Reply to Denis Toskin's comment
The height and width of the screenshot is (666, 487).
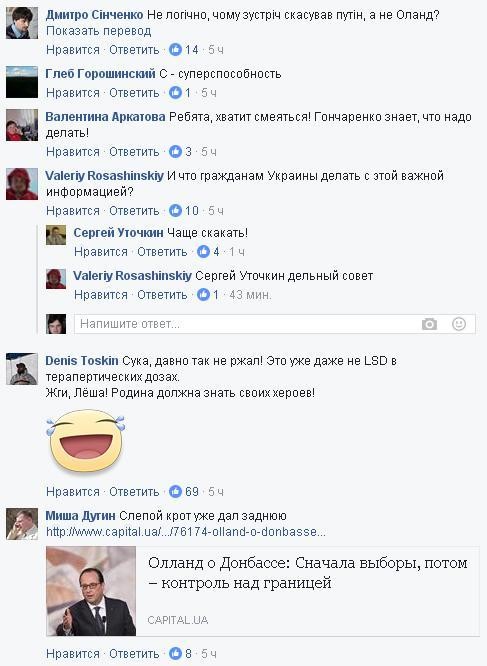point(134,491)
